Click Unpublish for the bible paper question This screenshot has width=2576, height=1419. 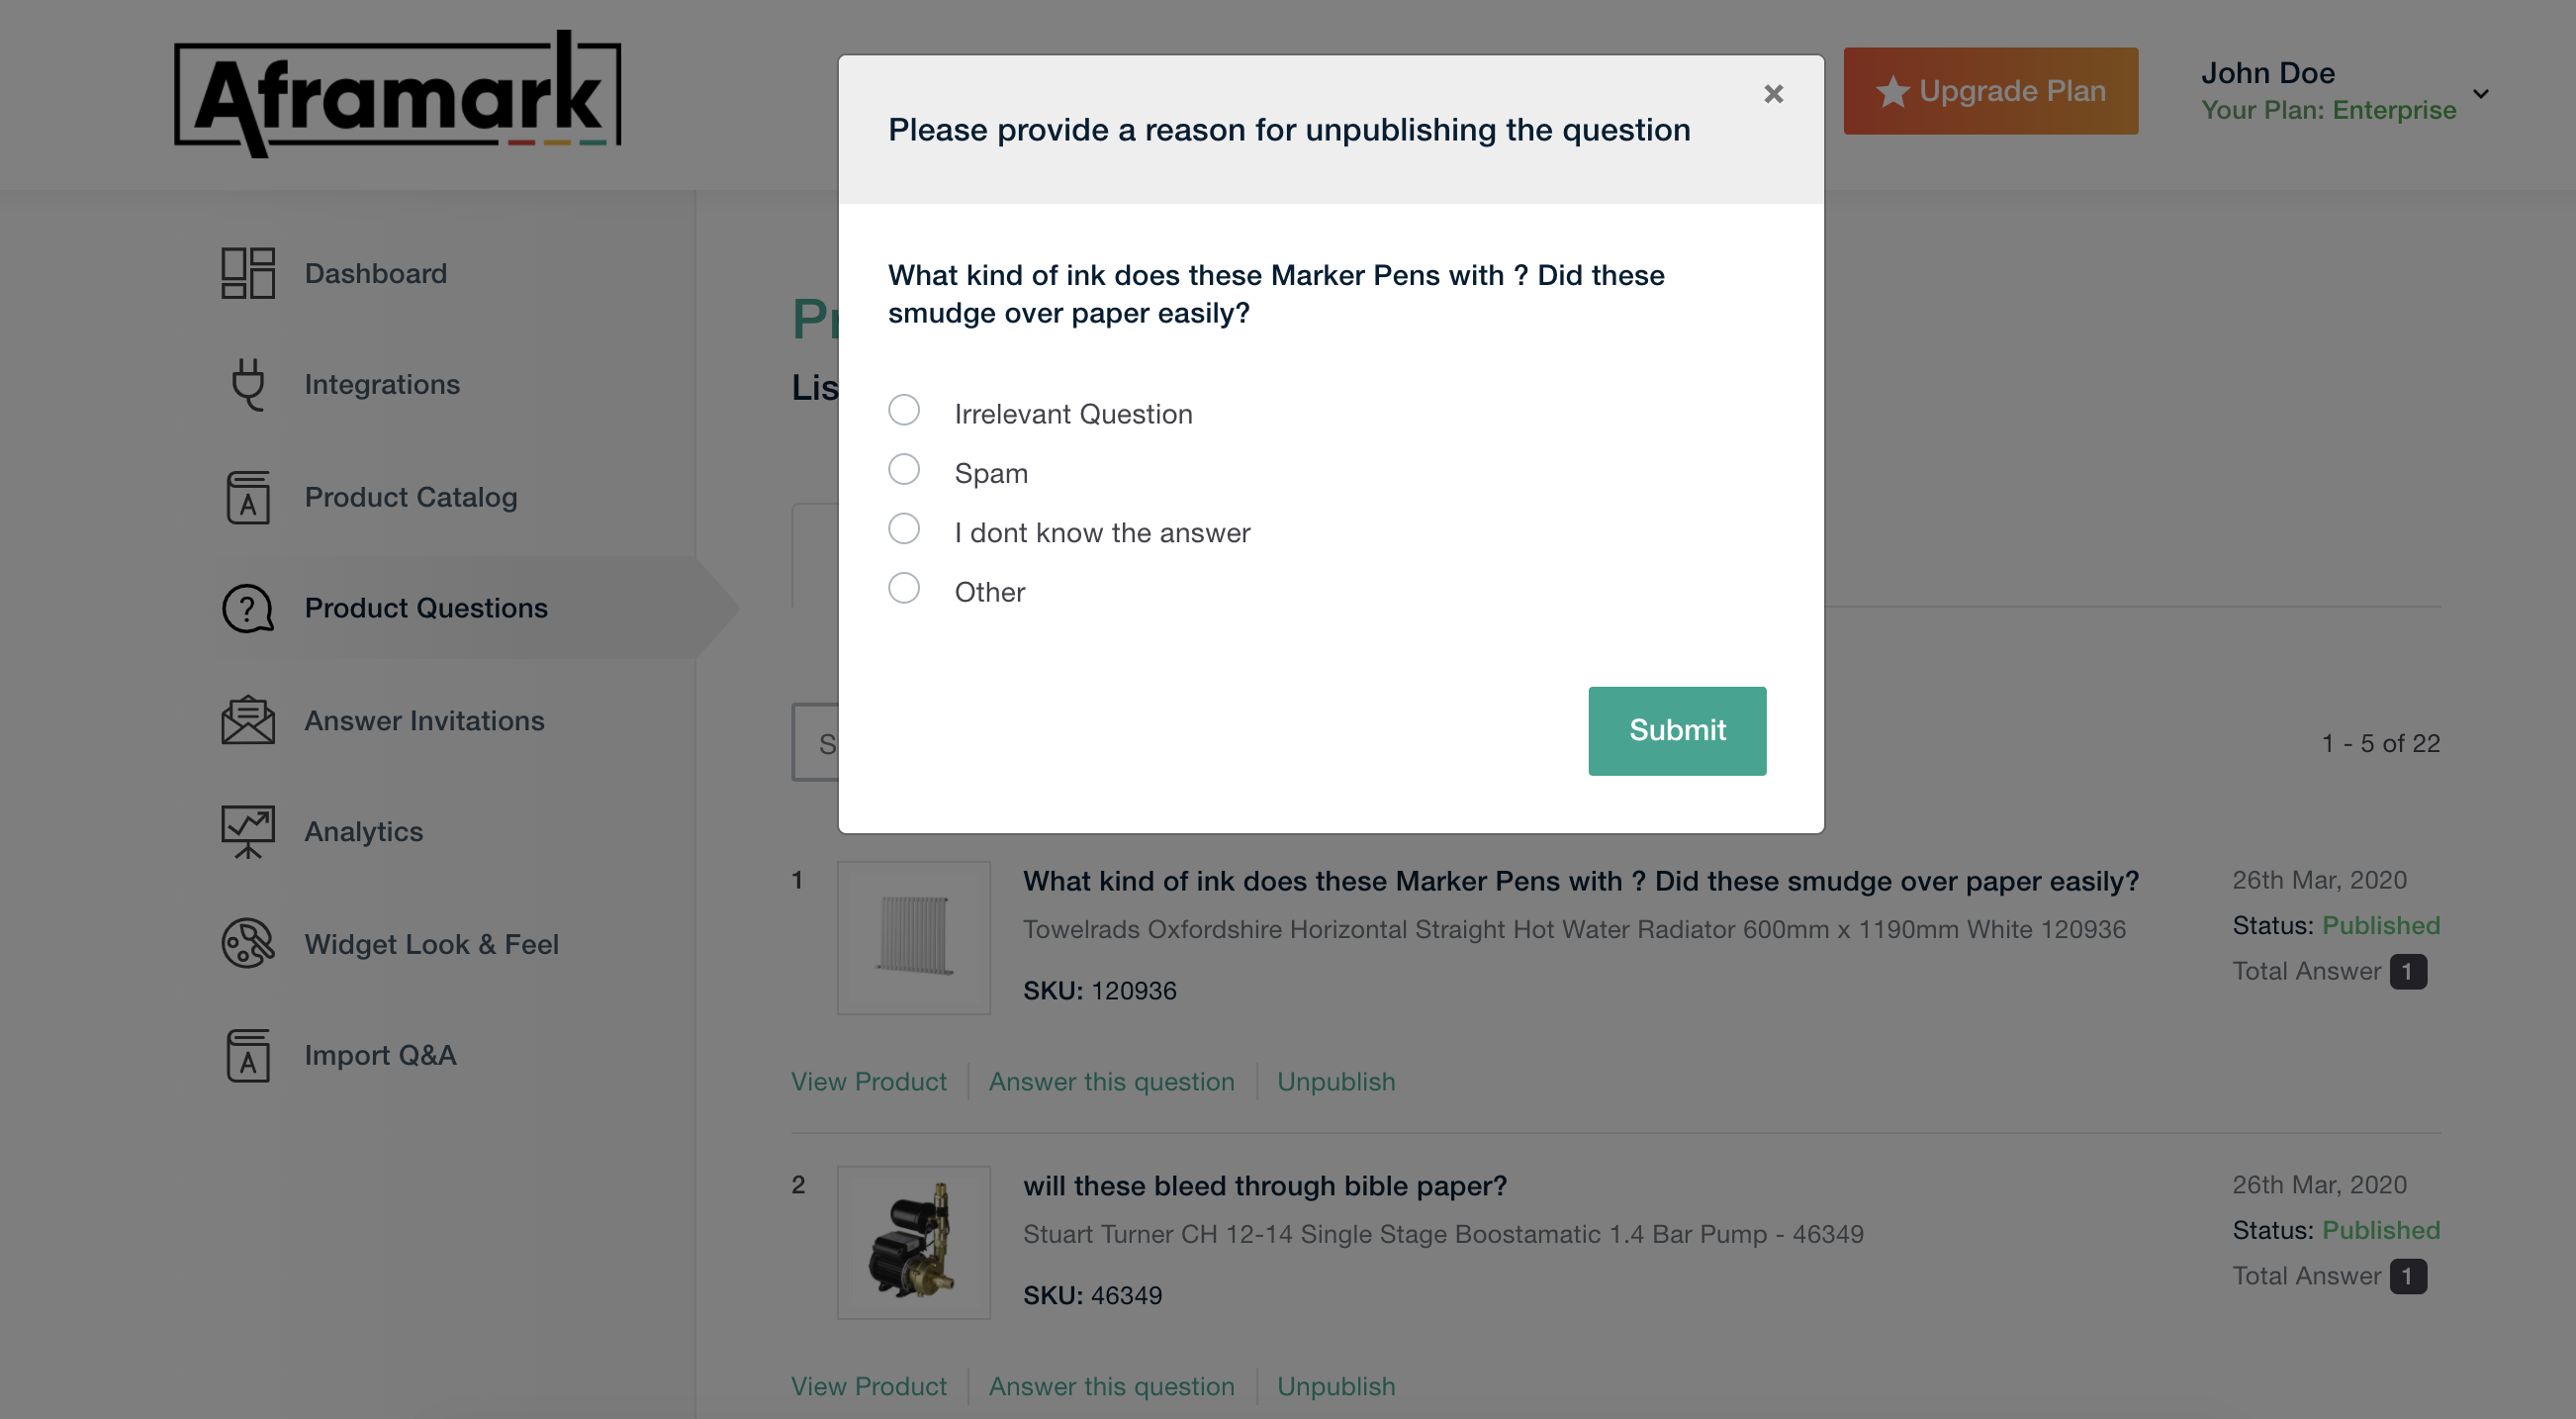[1335, 1386]
